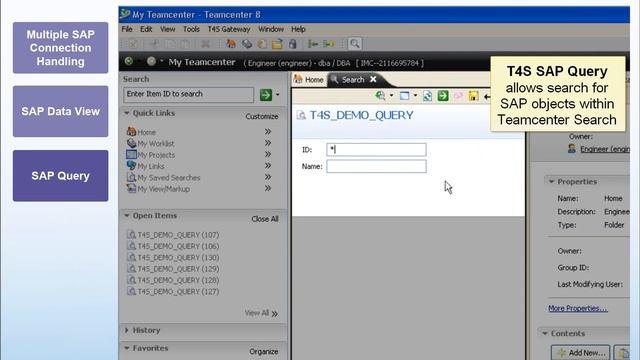Click the green arrows toolbar icon
Viewport: 640px width, 360px height.
tap(329, 44)
